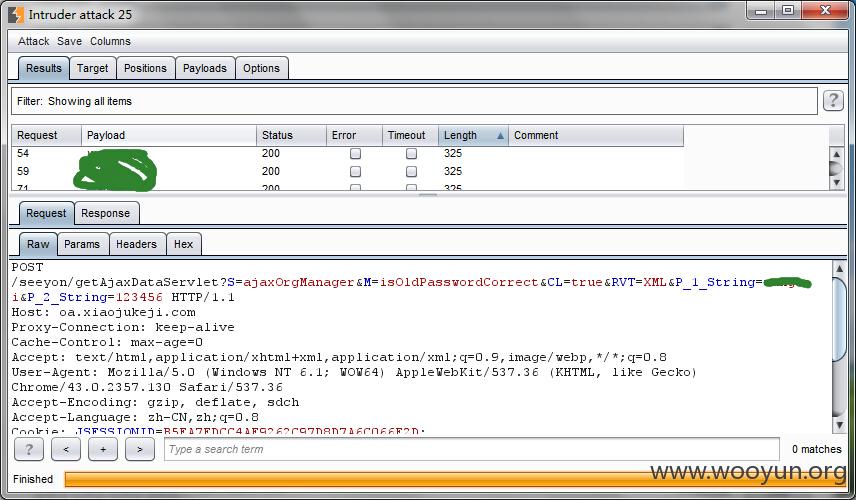The width and height of the screenshot is (856, 500).
Task: Select the Response message tab
Action: coord(106,213)
